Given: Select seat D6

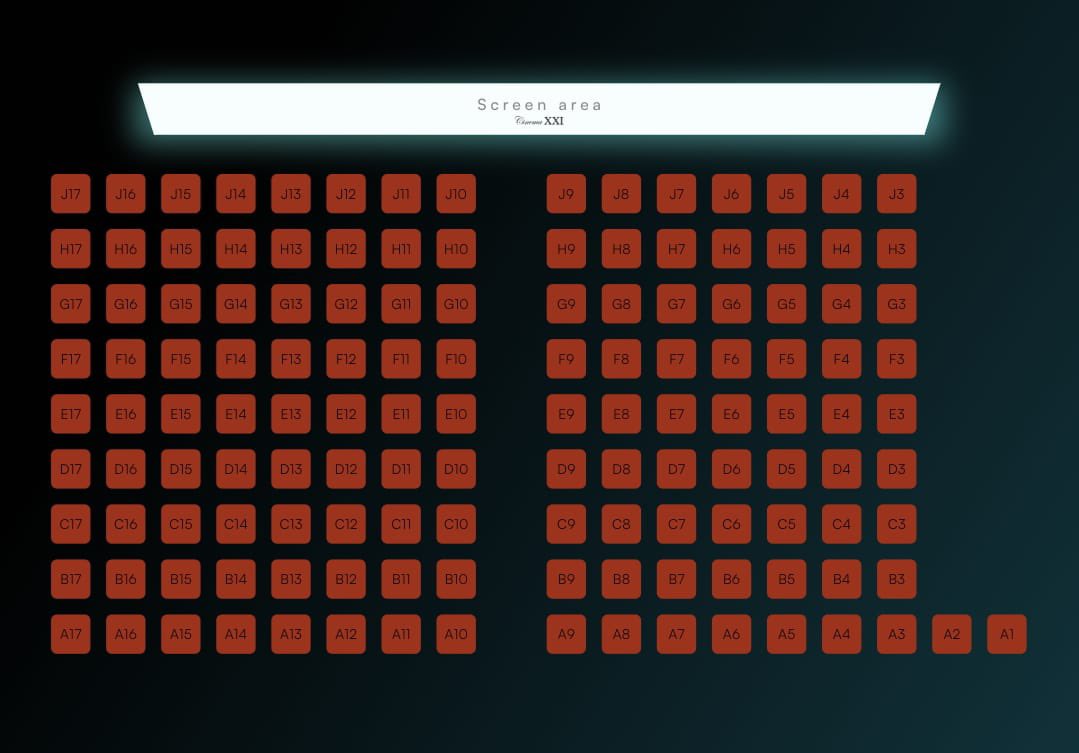Looking at the screenshot, I should (x=731, y=469).
